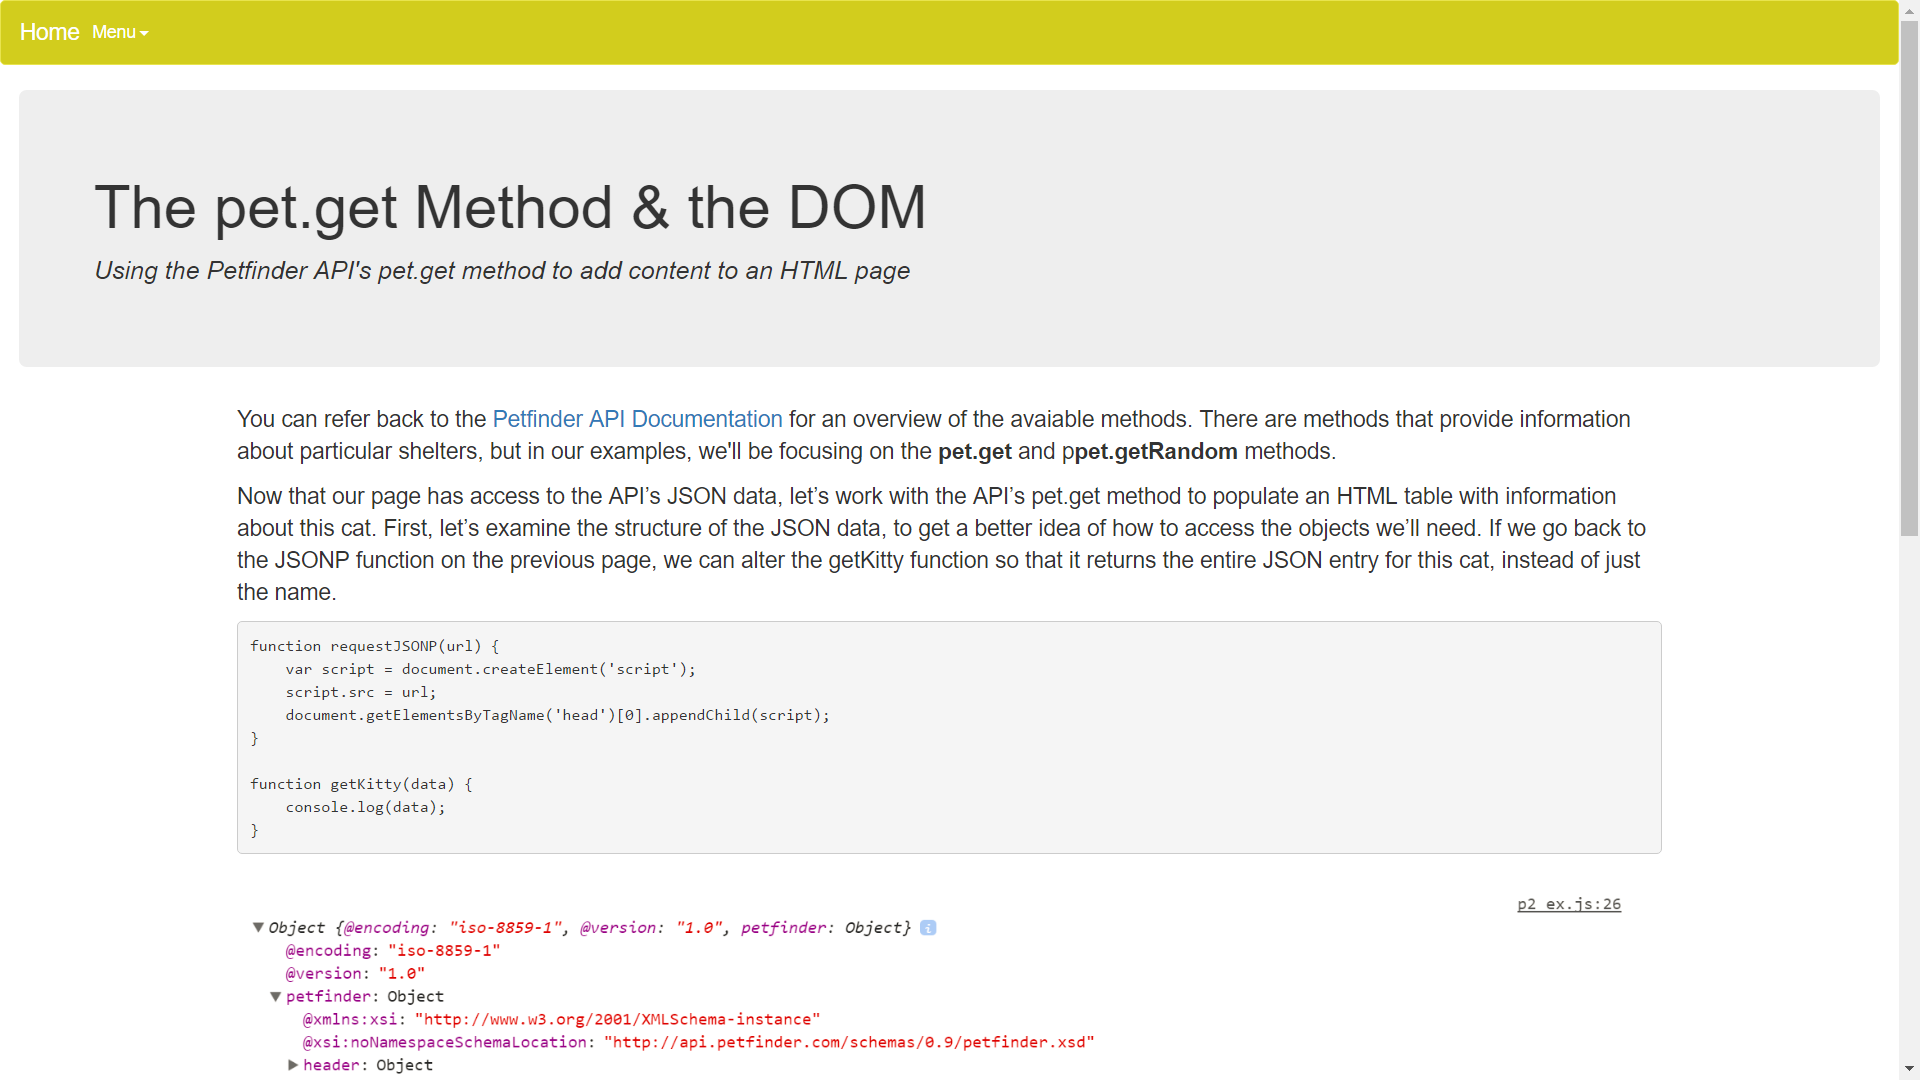1920x1084 pixels.
Task: Click the p2_ex.js:26 source link
Action: [x=1568, y=904]
